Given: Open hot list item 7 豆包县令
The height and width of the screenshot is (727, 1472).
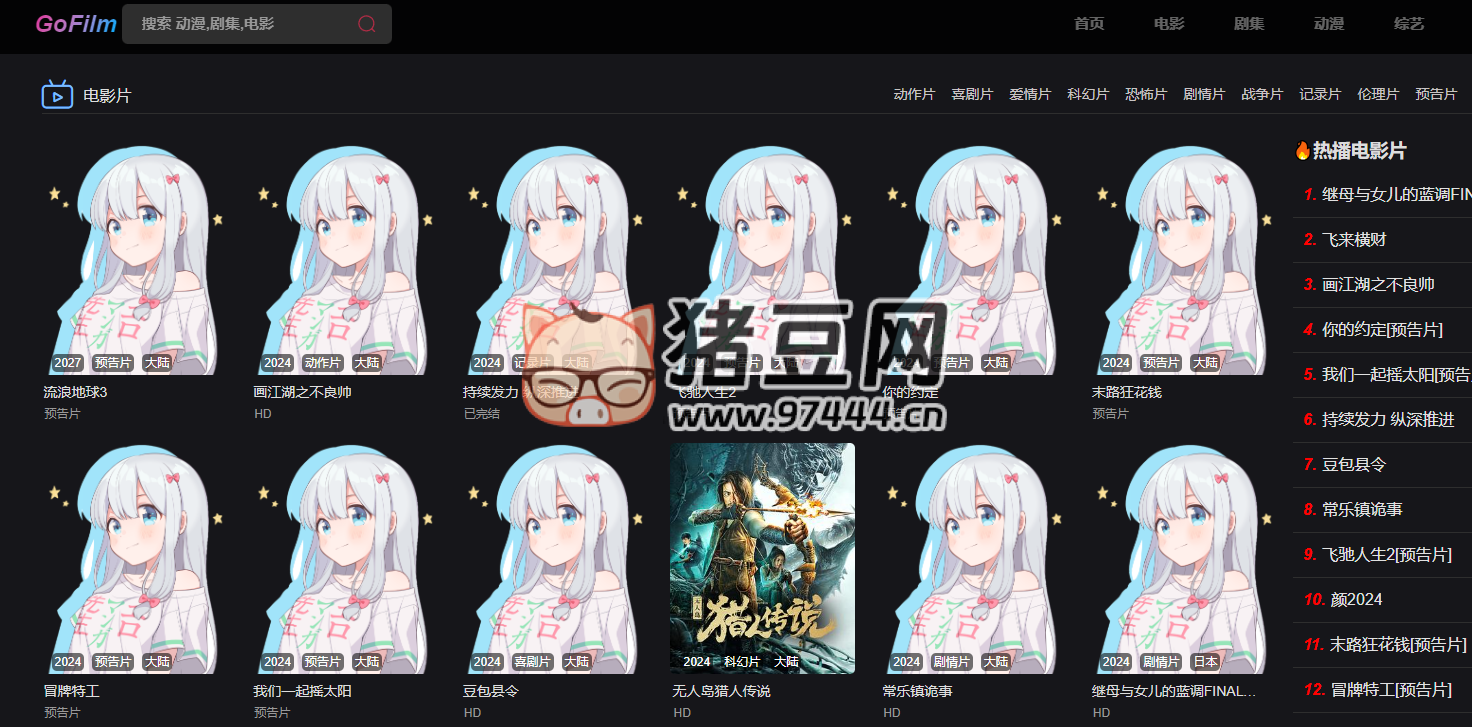Looking at the screenshot, I should tap(1382, 465).
